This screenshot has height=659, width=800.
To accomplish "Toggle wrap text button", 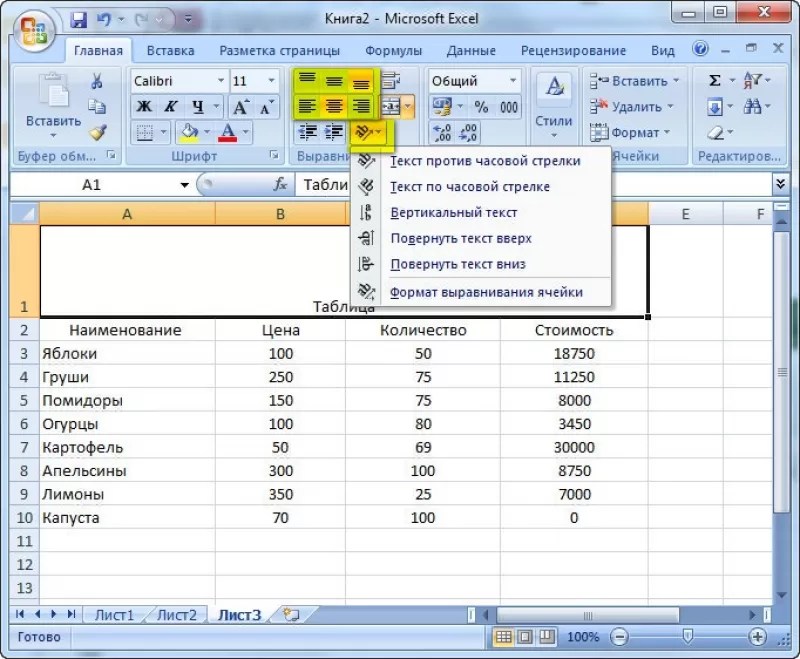I will [391, 80].
